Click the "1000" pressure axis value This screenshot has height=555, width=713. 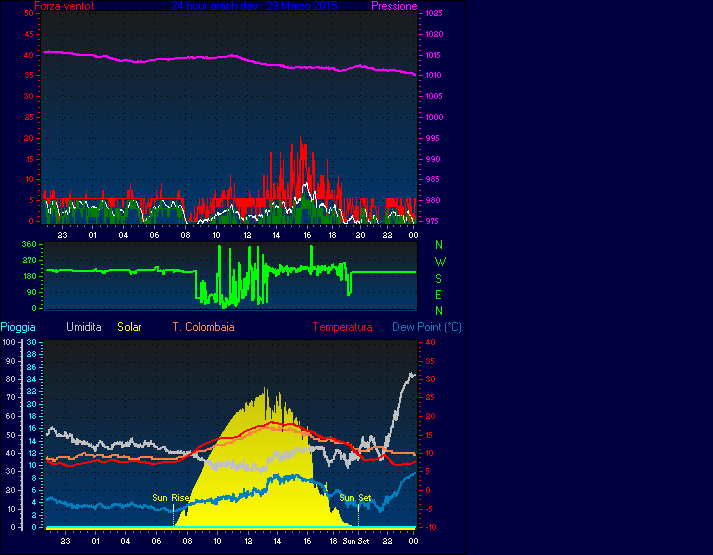coord(434,117)
